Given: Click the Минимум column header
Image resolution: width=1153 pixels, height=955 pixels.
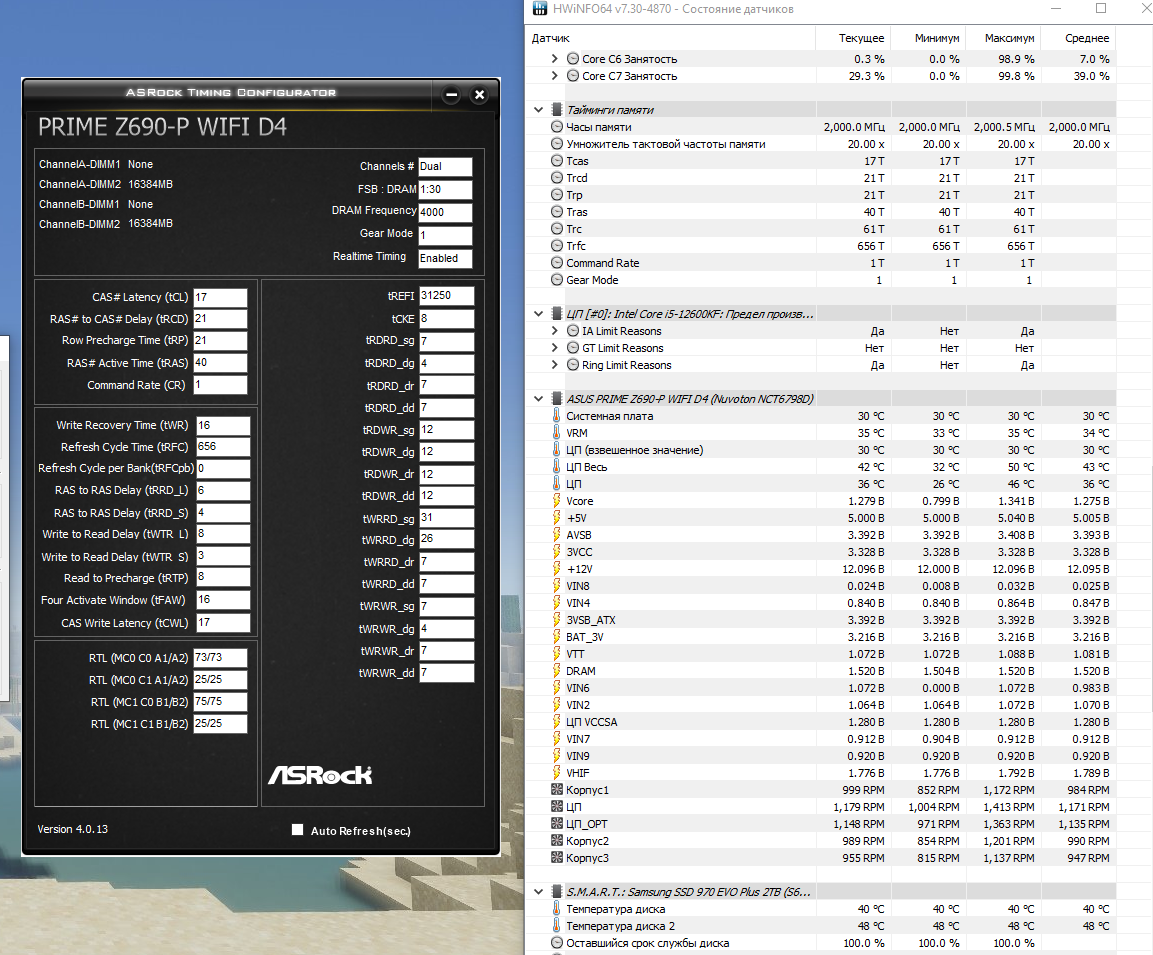Looking at the screenshot, I should click(x=928, y=38).
